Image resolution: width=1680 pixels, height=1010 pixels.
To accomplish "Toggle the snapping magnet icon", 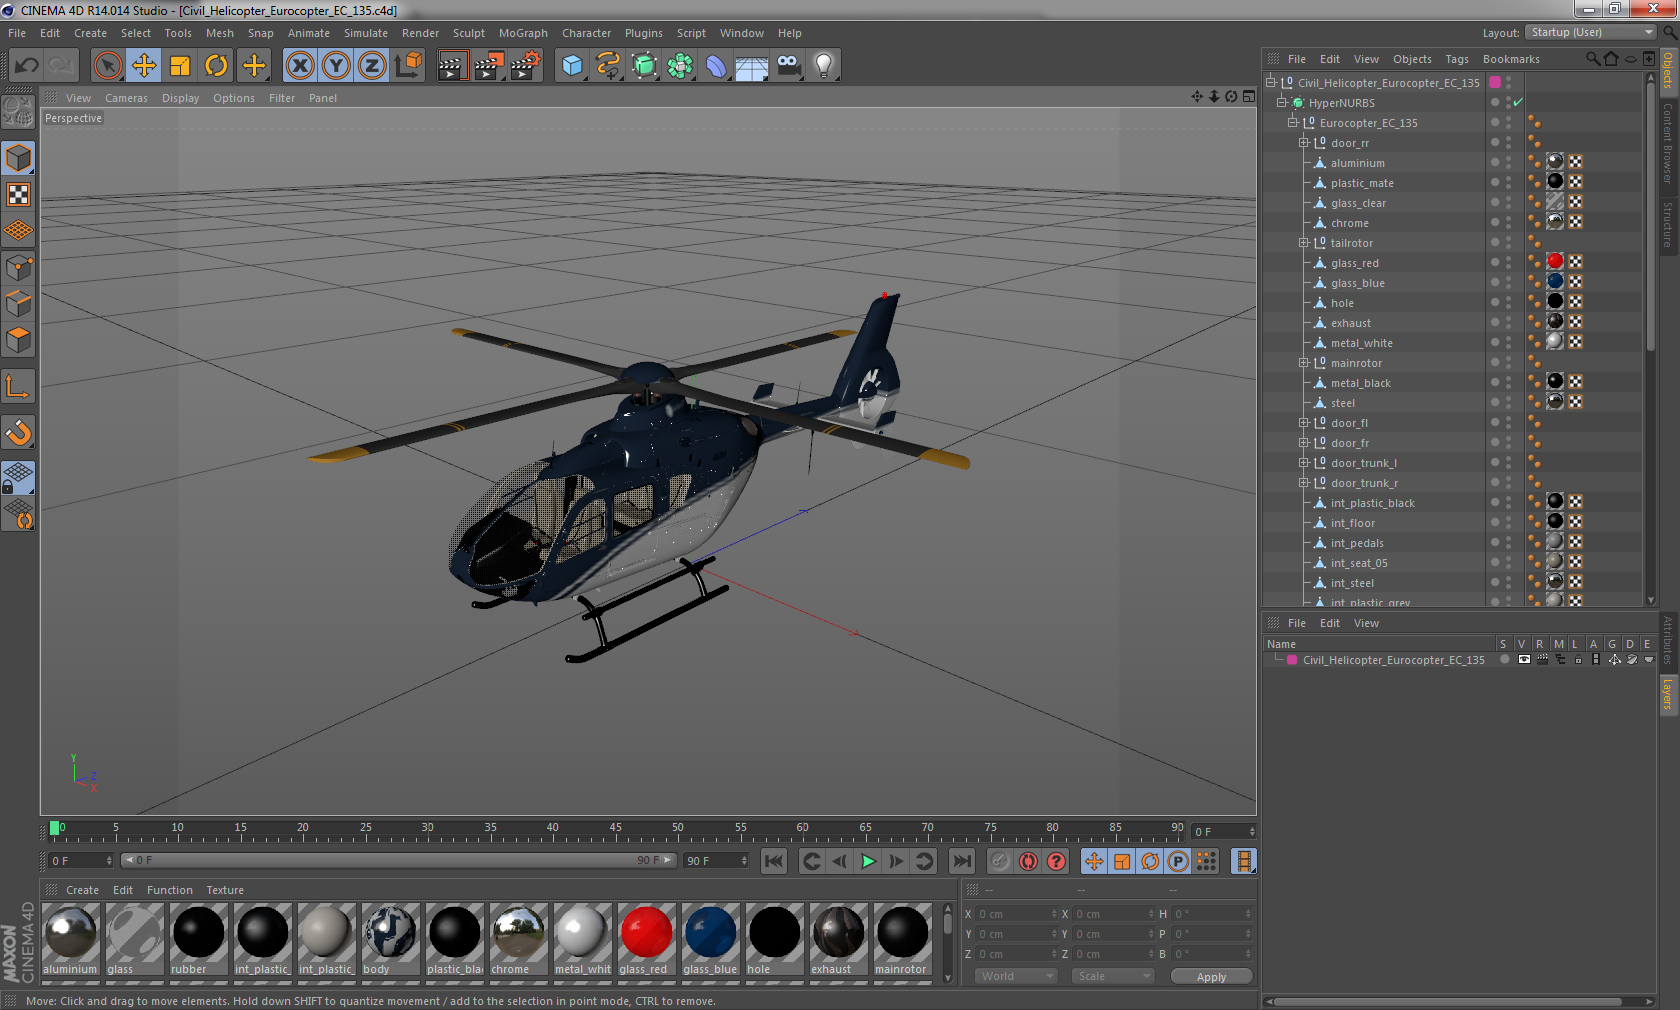I will (x=19, y=432).
